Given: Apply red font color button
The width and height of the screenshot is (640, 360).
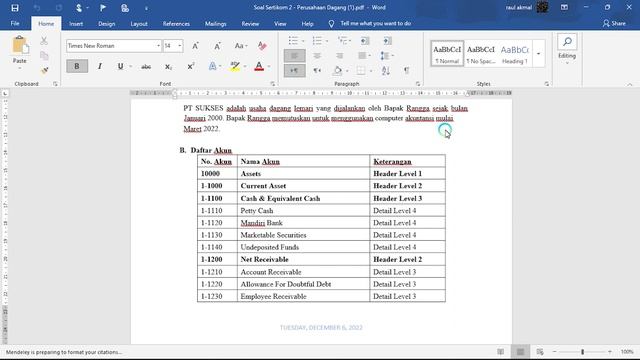Looking at the screenshot, I should [x=259, y=67].
